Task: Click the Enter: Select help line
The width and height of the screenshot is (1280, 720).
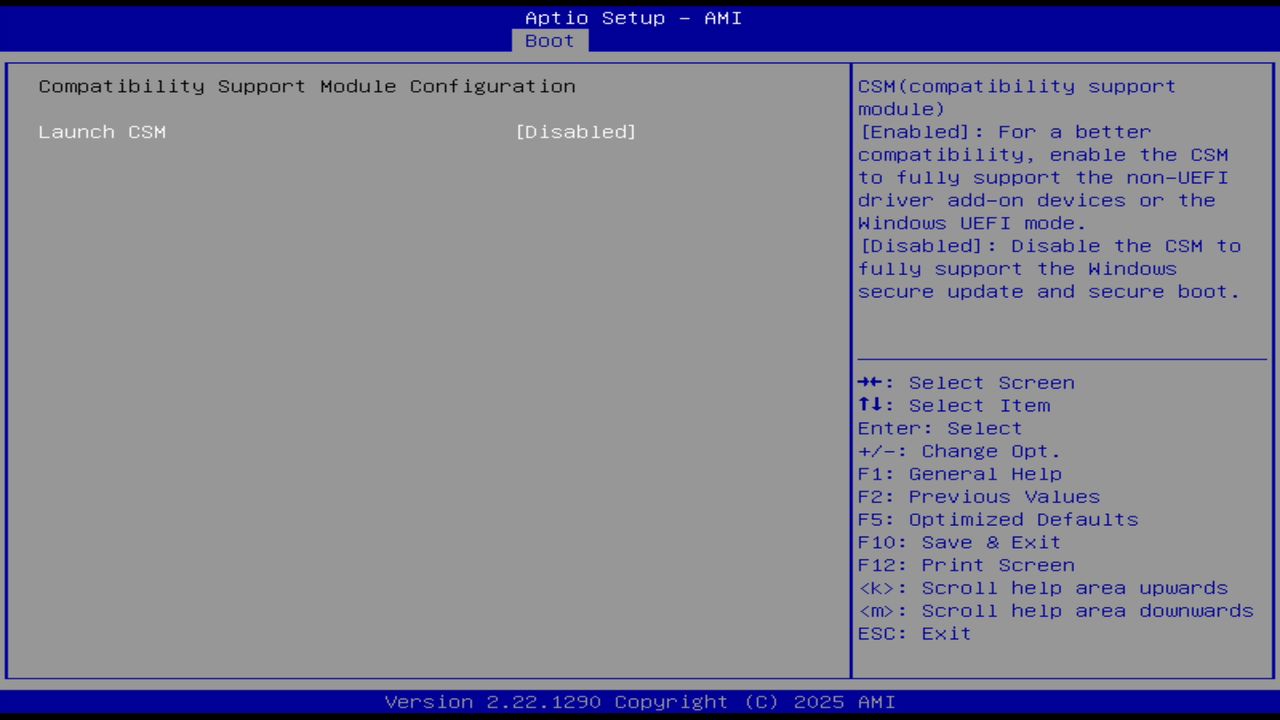Action: tap(939, 428)
